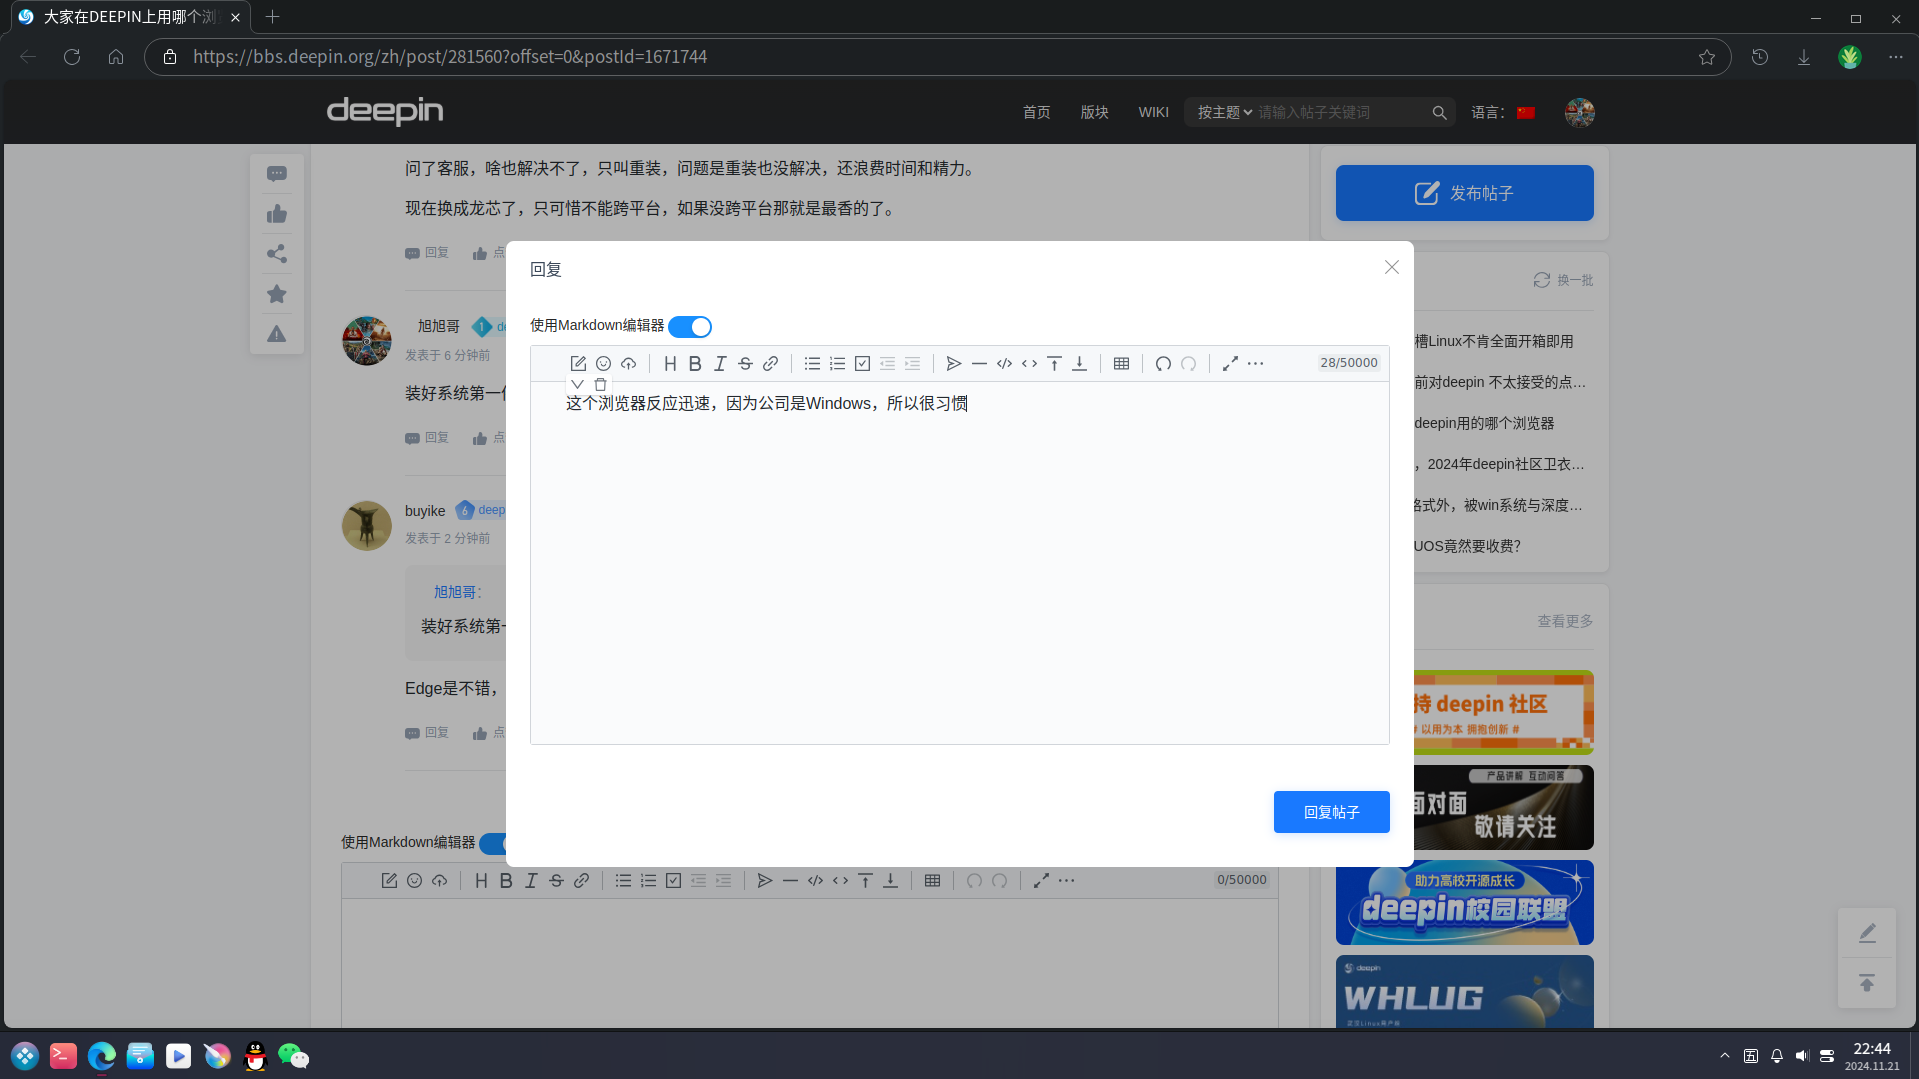The image size is (1919, 1079).
Task: Insert emoji in reply dialog toolbar
Action: click(x=603, y=364)
